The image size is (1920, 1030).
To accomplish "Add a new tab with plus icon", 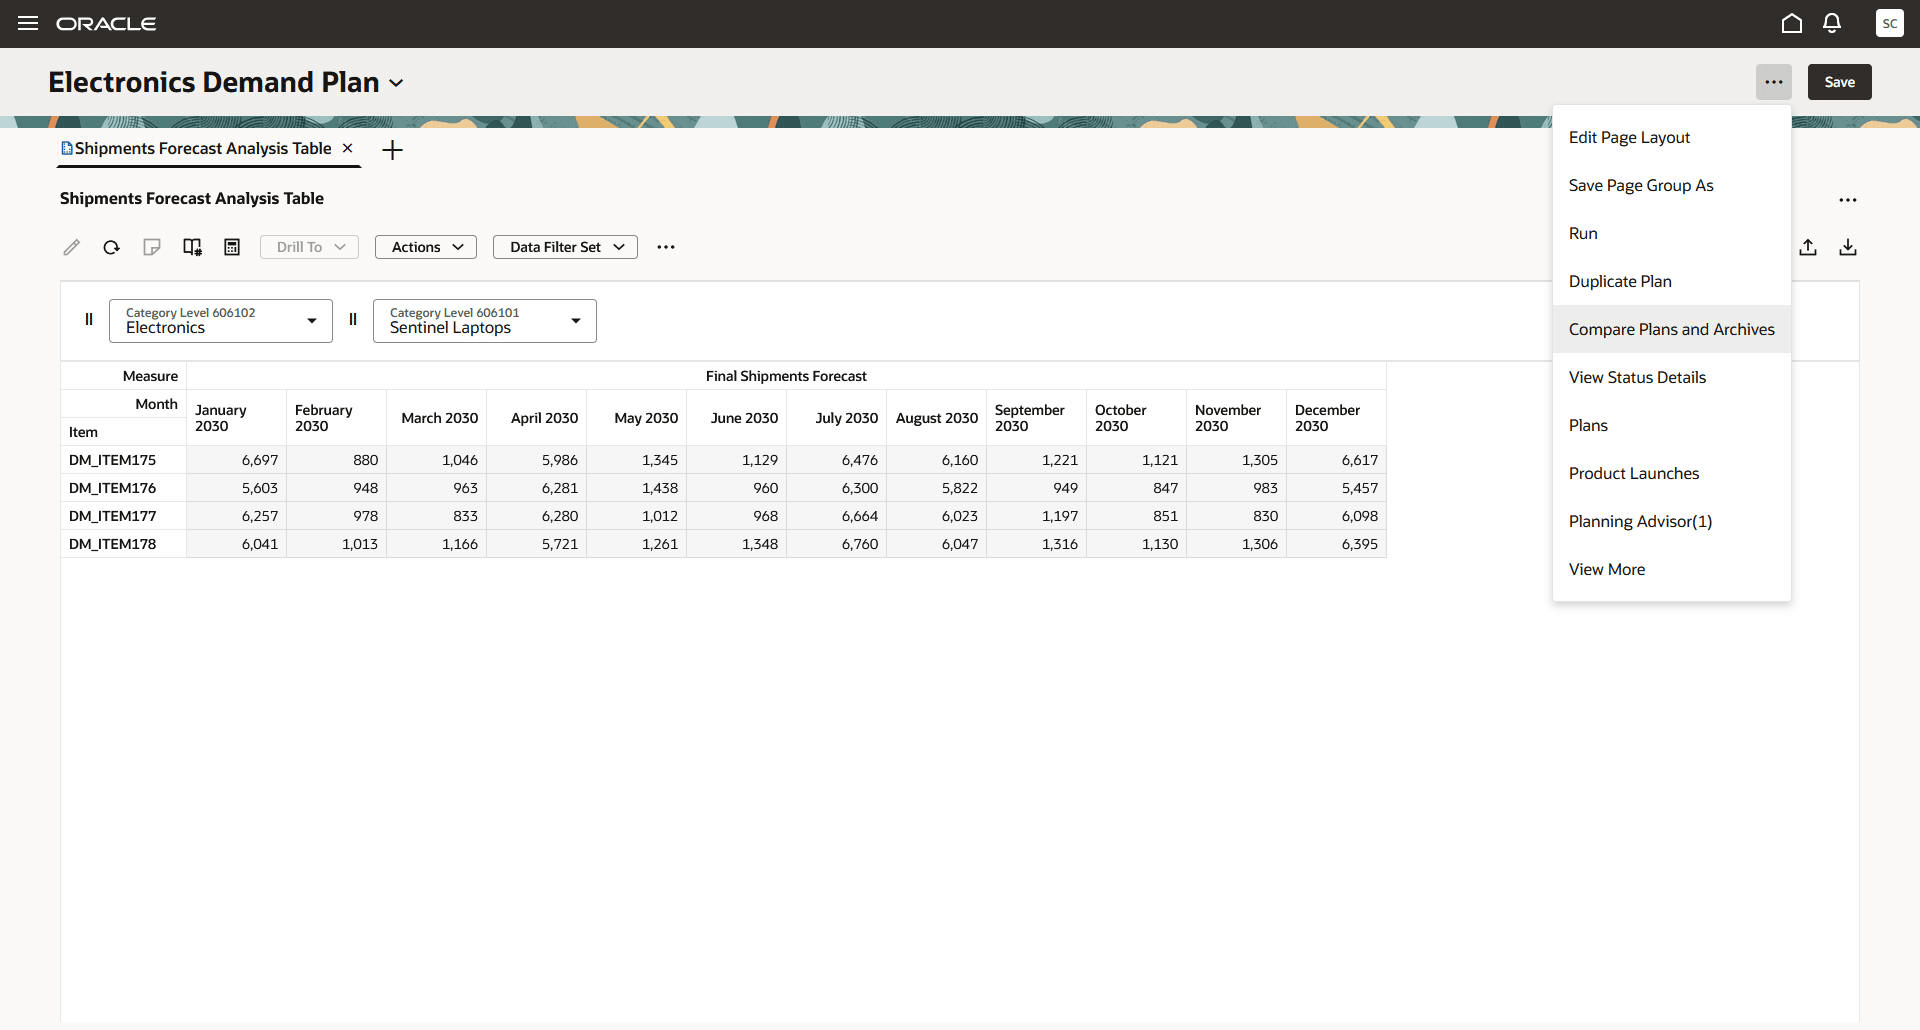I will [393, 150].
